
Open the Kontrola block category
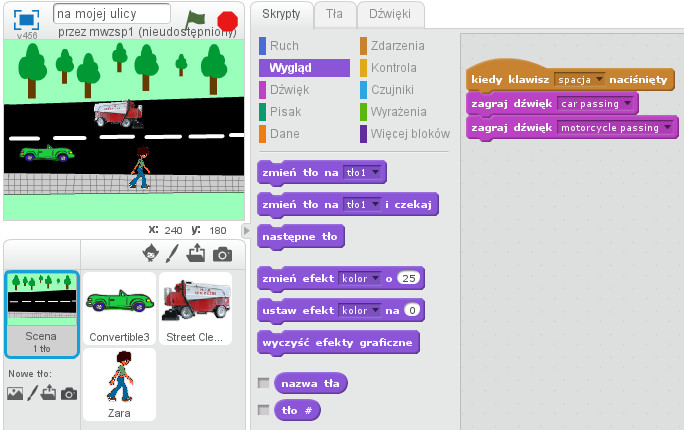pyautogui.click(x=388, y=68)
